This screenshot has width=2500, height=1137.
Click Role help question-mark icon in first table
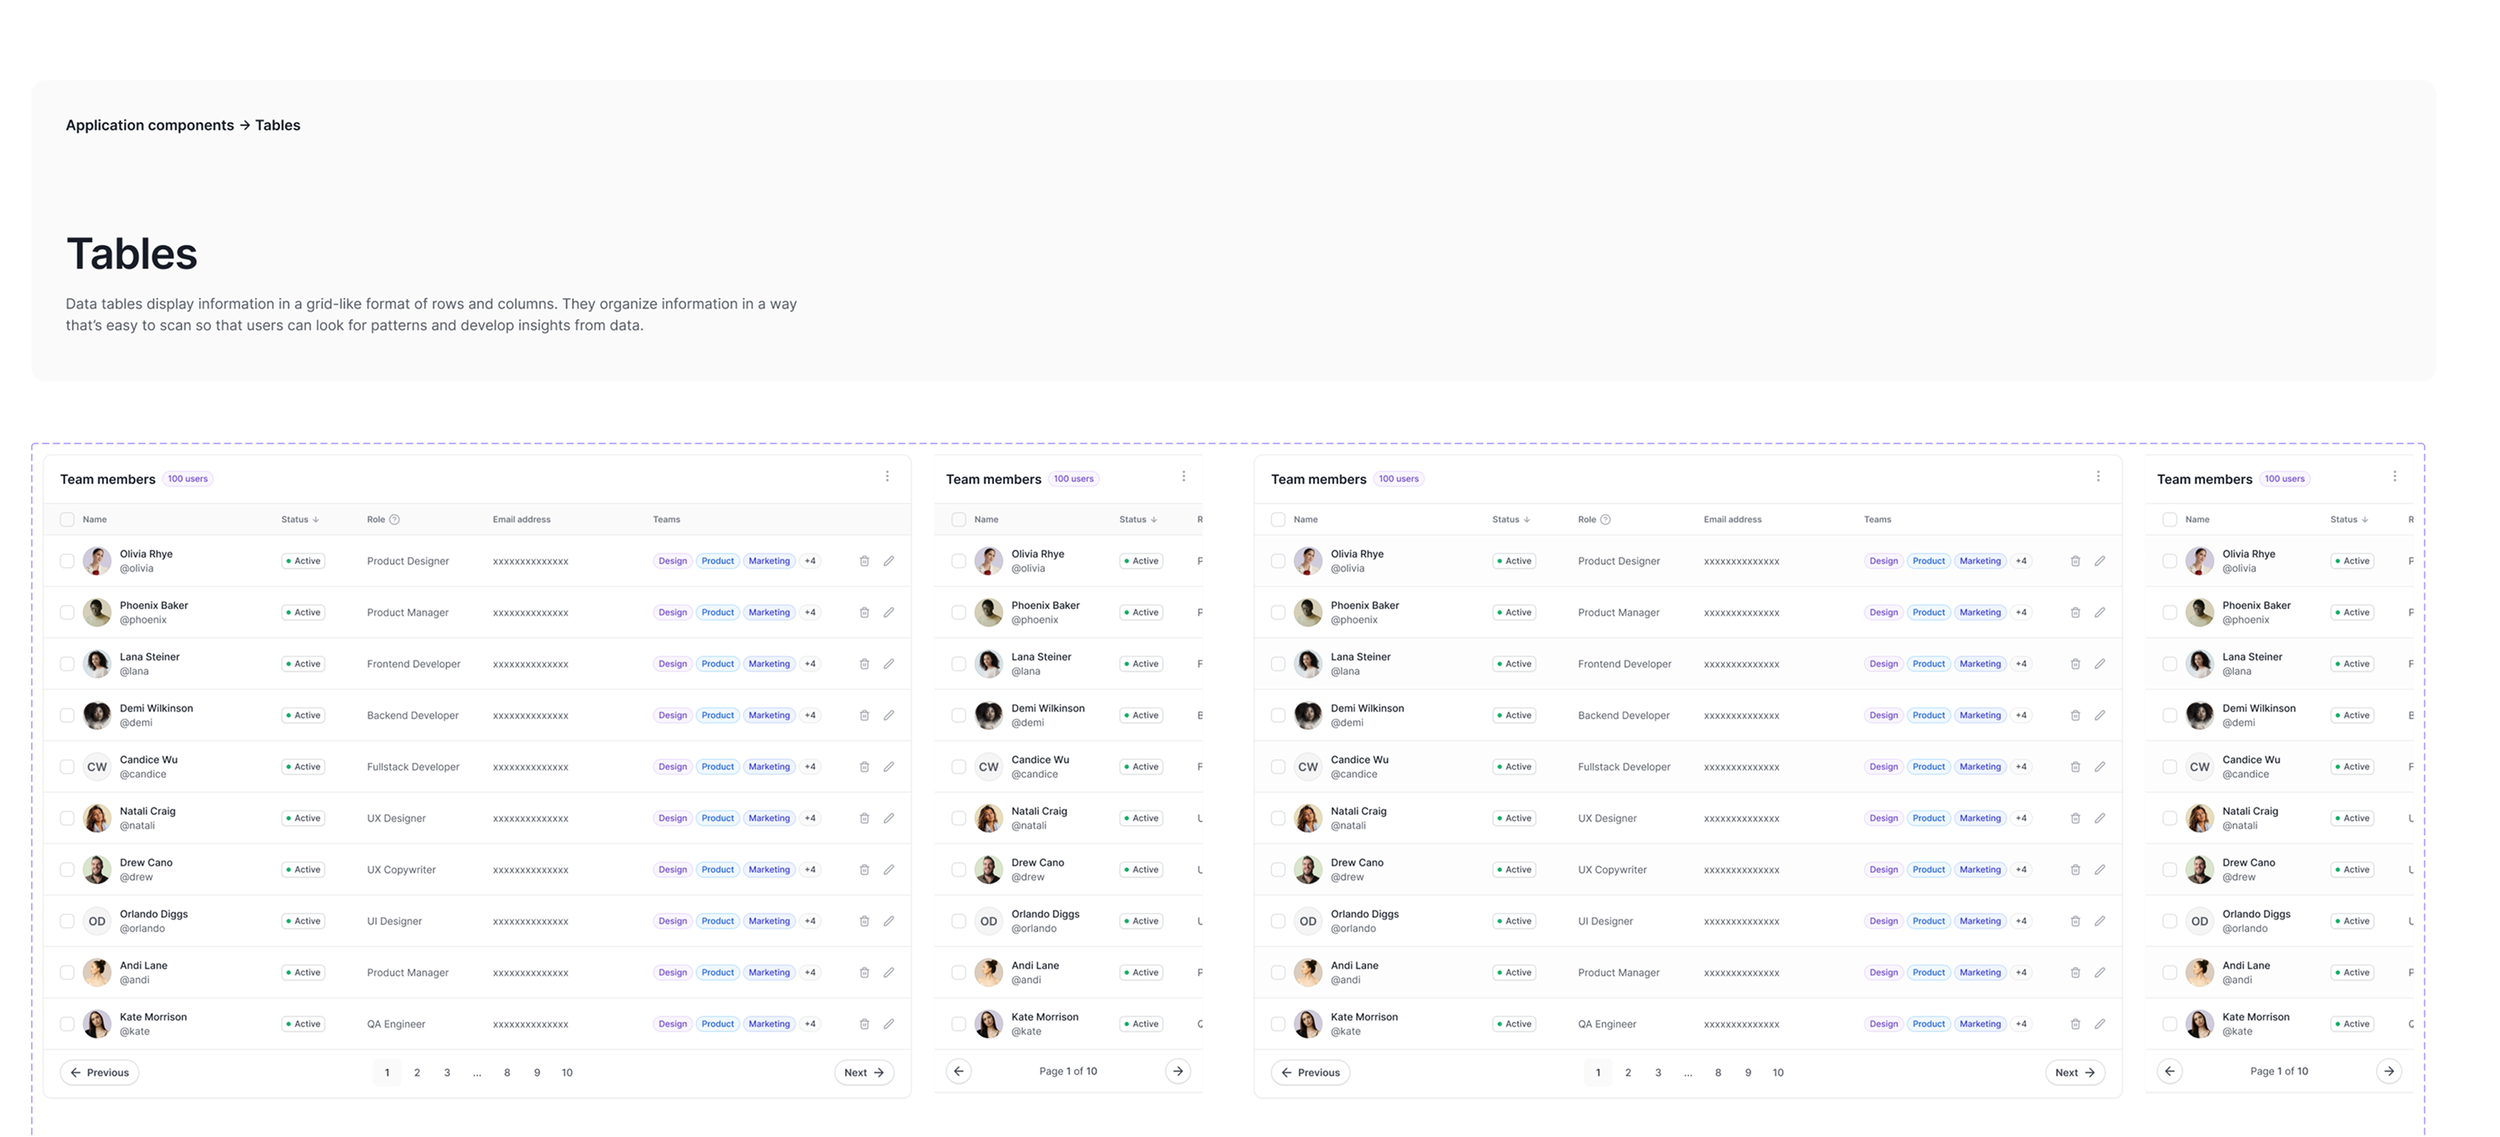click(x=394, y=520)
